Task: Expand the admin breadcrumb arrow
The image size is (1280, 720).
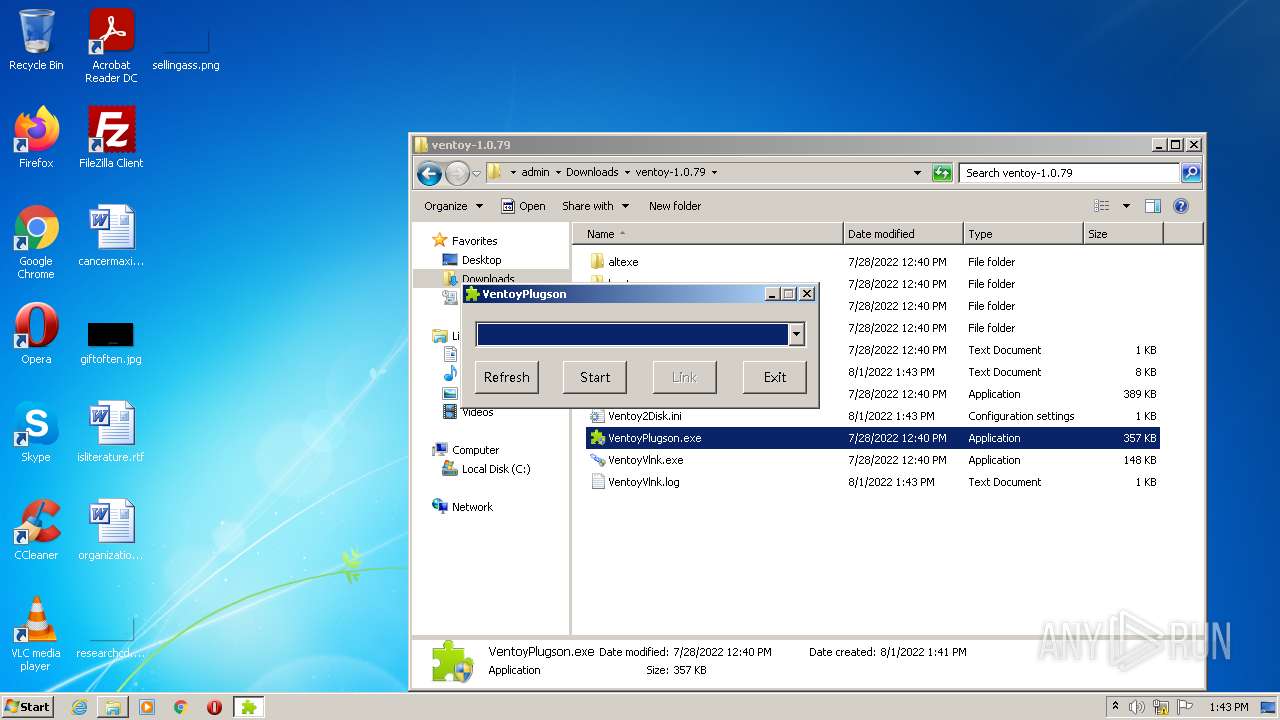Action: tap(557, 172)
